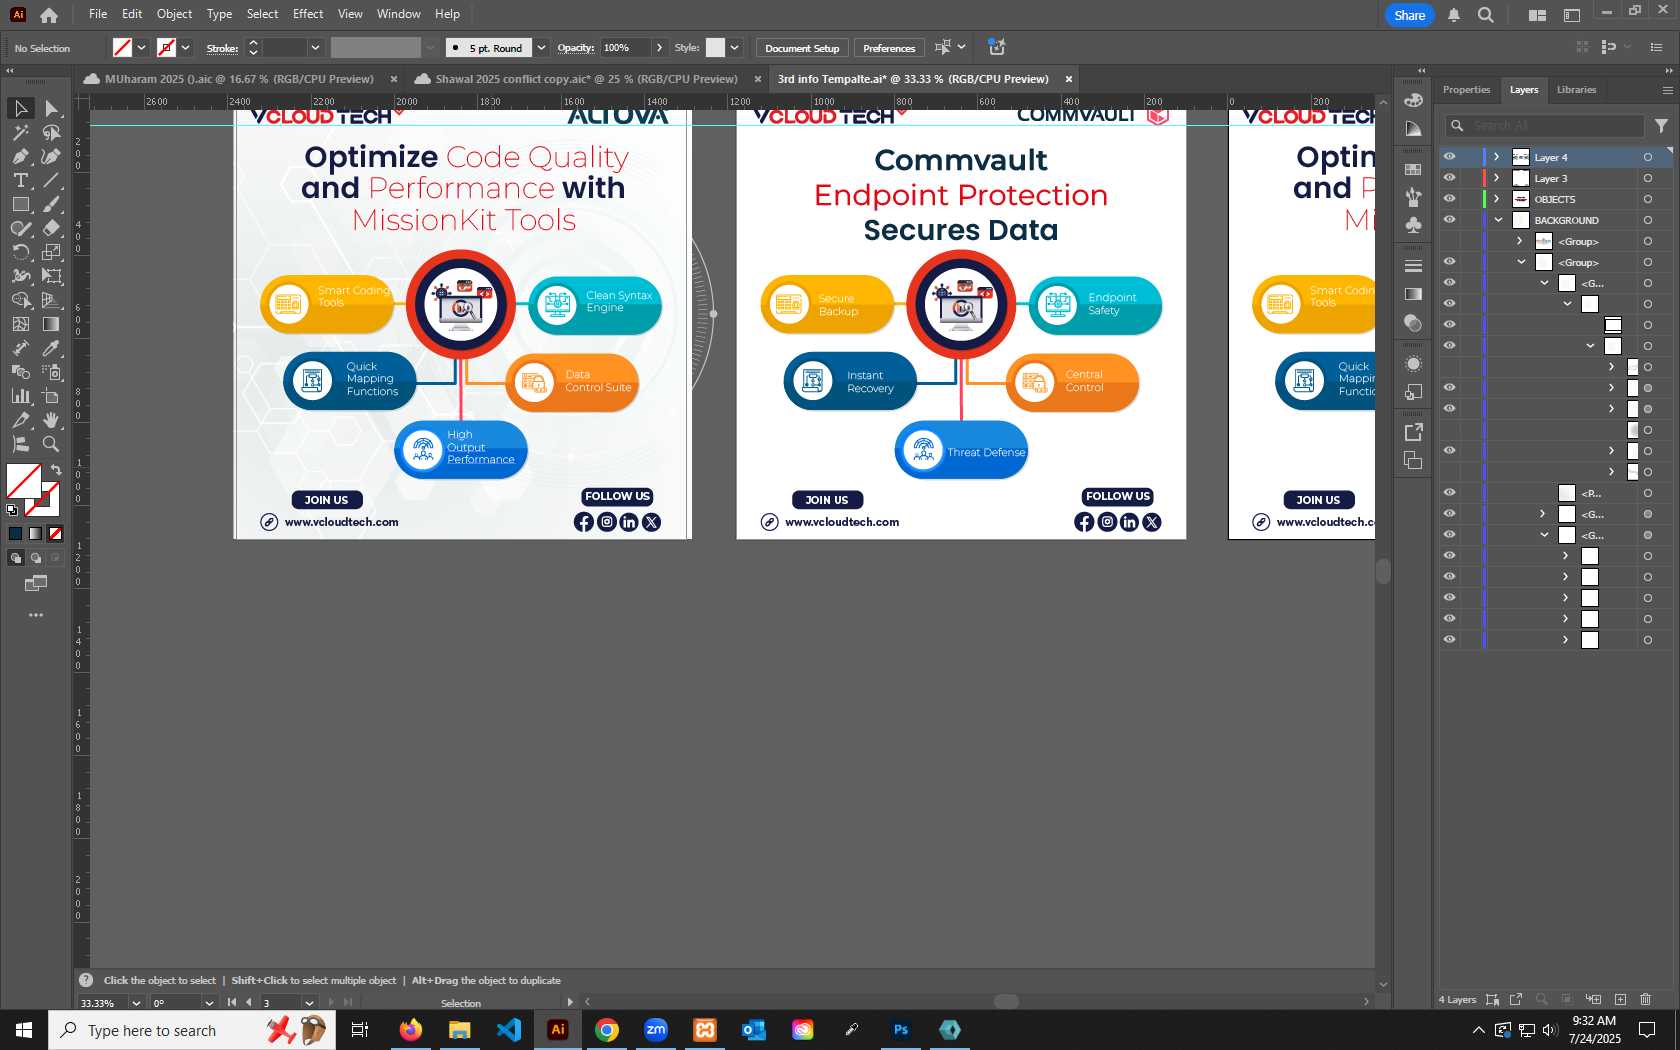Screen dimensions: 1680x1050
Task: Click the Document Setup button
Action: [802, 48]
